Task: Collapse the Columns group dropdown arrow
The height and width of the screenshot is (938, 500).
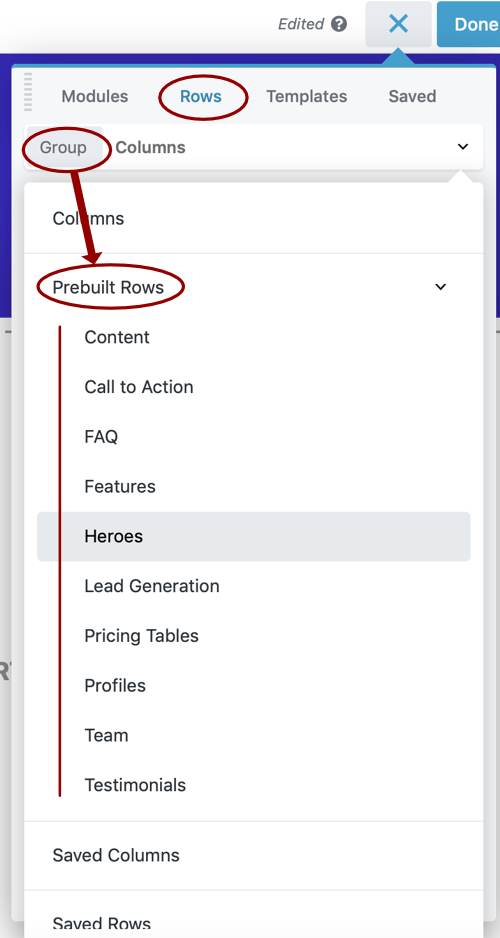Action: click(x=462, y=147)
